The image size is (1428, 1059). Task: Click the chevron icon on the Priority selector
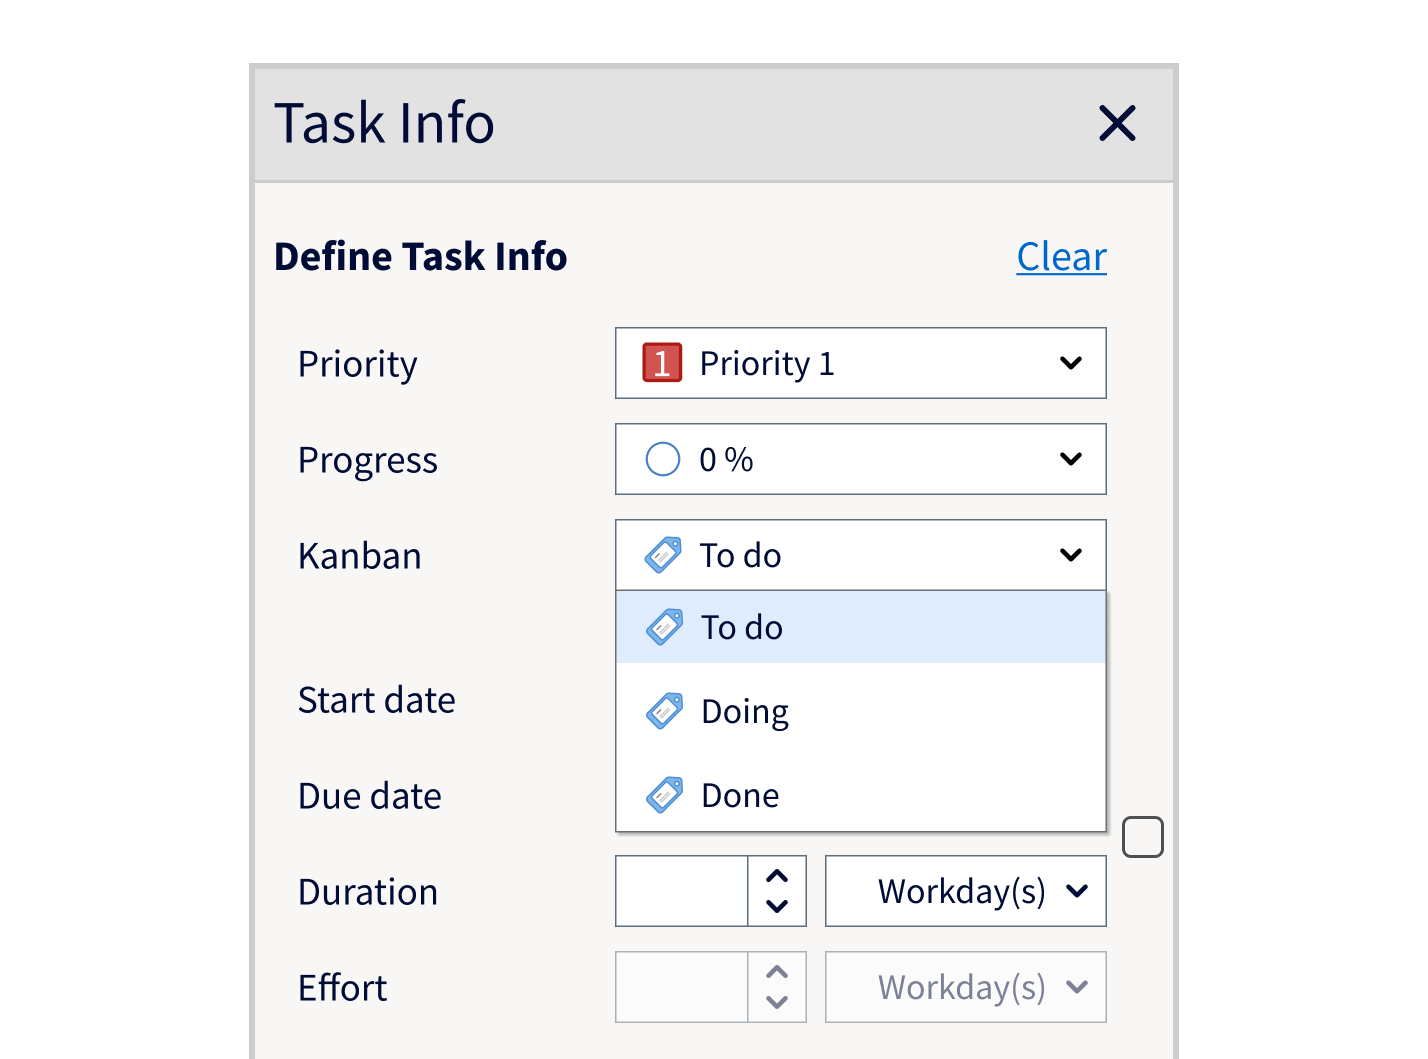pos(1071,363)
